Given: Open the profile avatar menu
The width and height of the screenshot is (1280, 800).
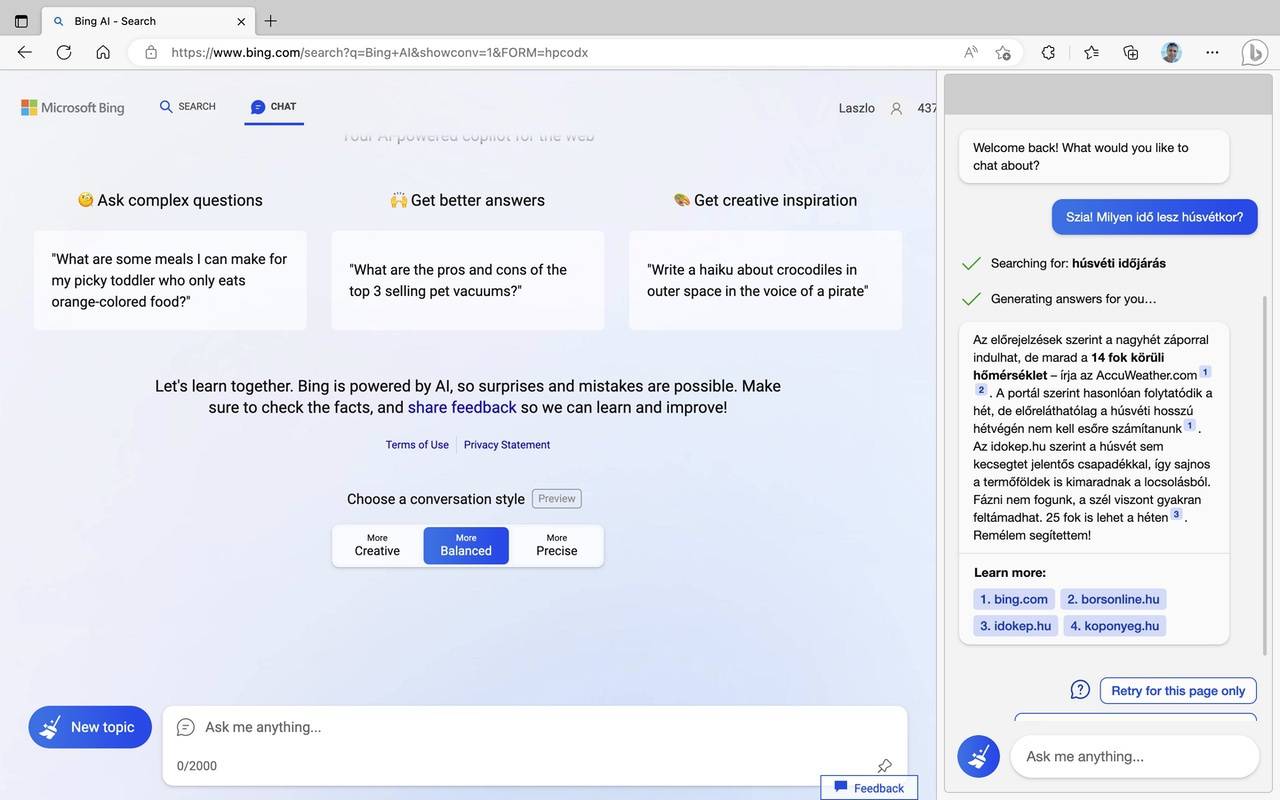Looking at the screenshot, I should point(1172,52).
